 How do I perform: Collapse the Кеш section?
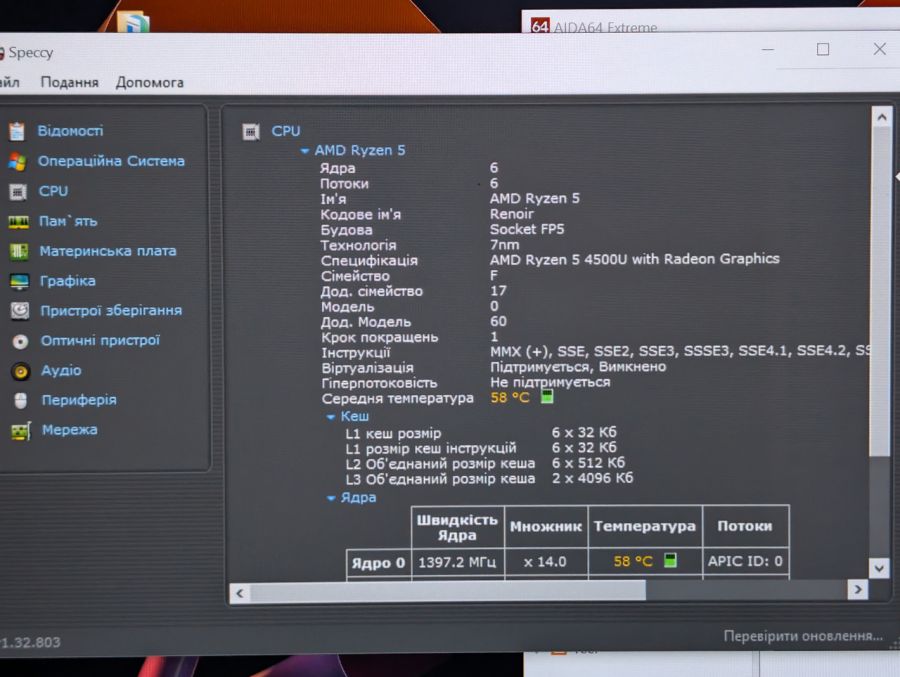pos(331,417)
